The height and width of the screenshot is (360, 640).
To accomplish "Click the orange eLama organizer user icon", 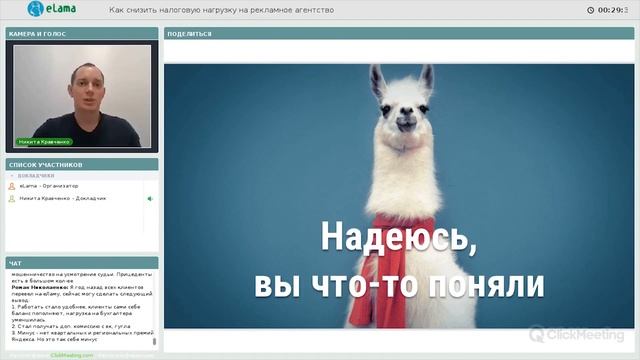I will pyautogui.click(x=12, y=186).
